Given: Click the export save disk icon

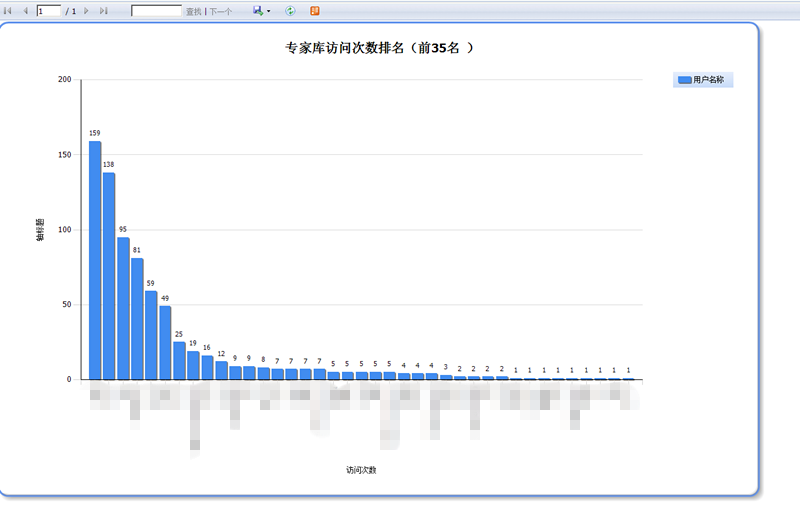Looking at the screenshot, I should (258, 11).
